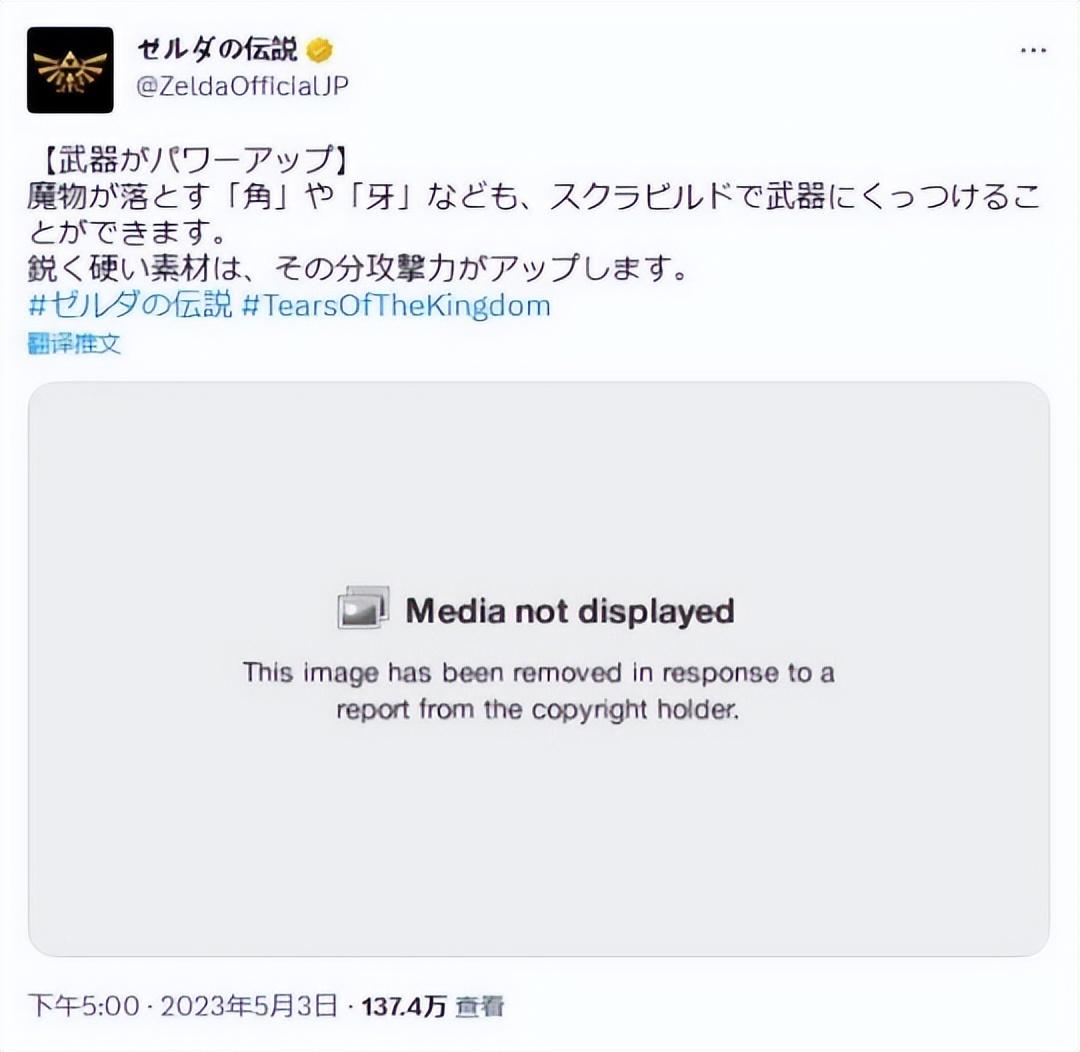This screenshot has height=1052, width=1080.
Task: Open the three-dot more options menu
Action: coord(1033,50)
